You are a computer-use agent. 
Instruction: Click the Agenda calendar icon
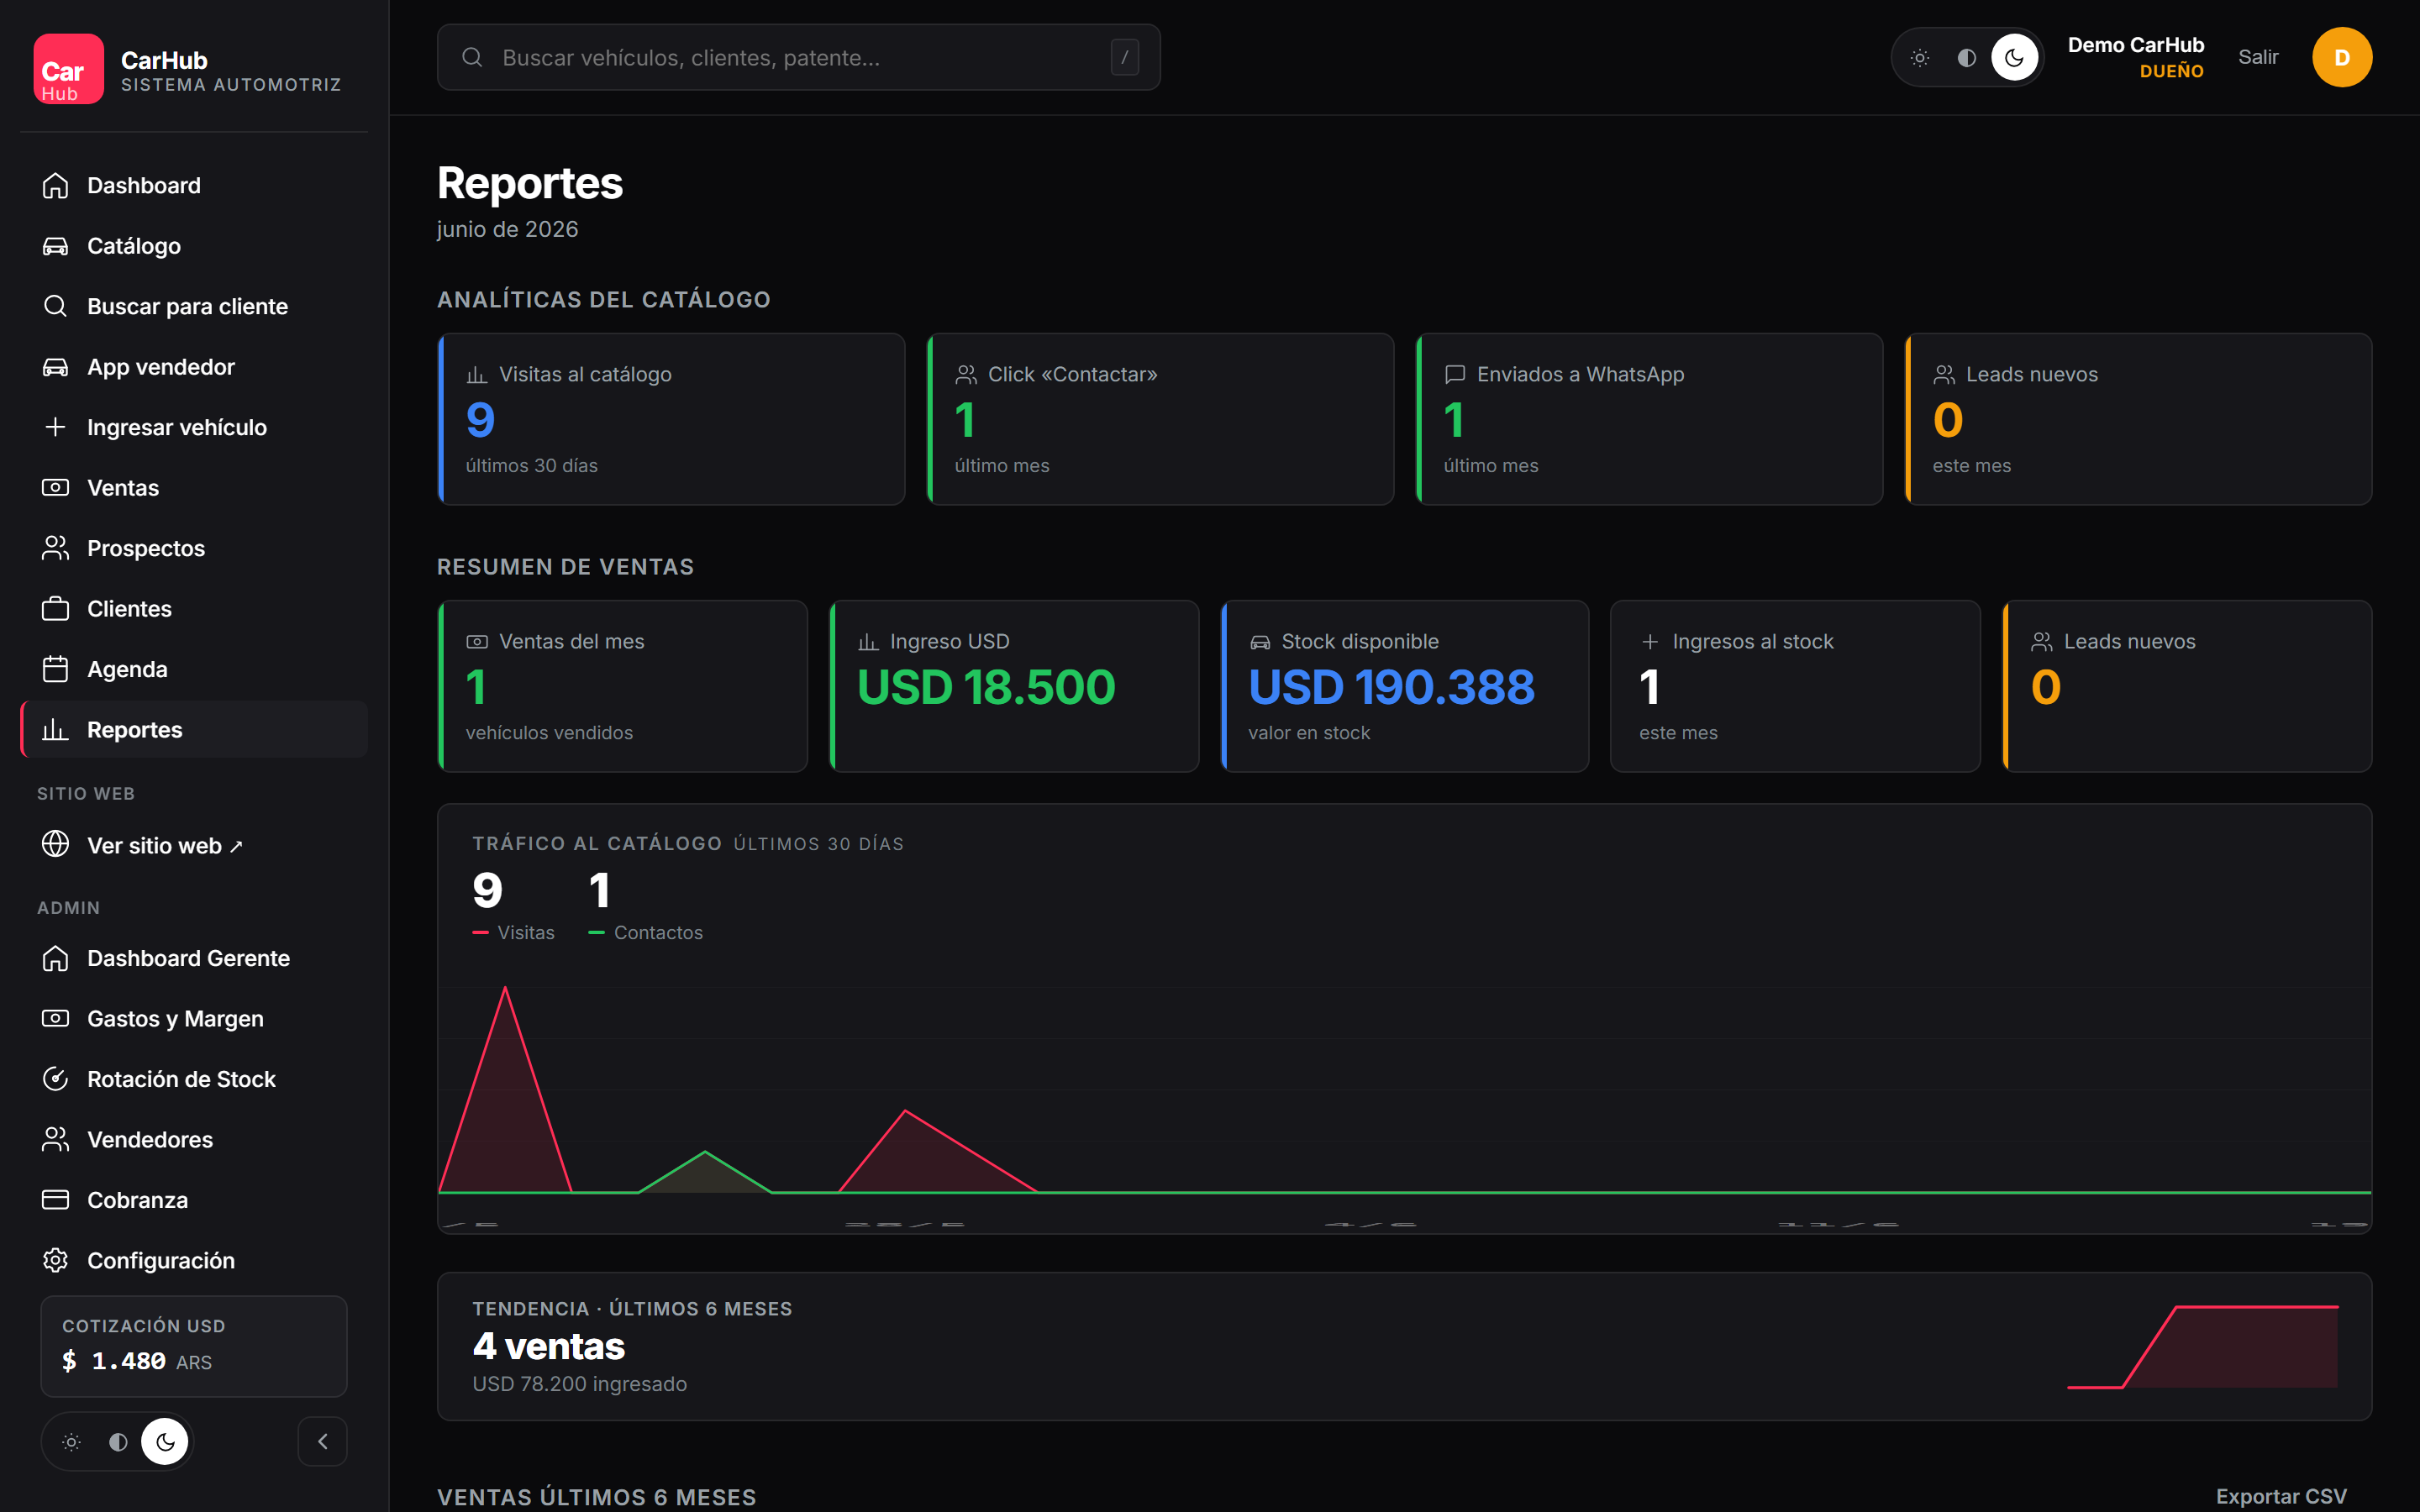(55, 669)
